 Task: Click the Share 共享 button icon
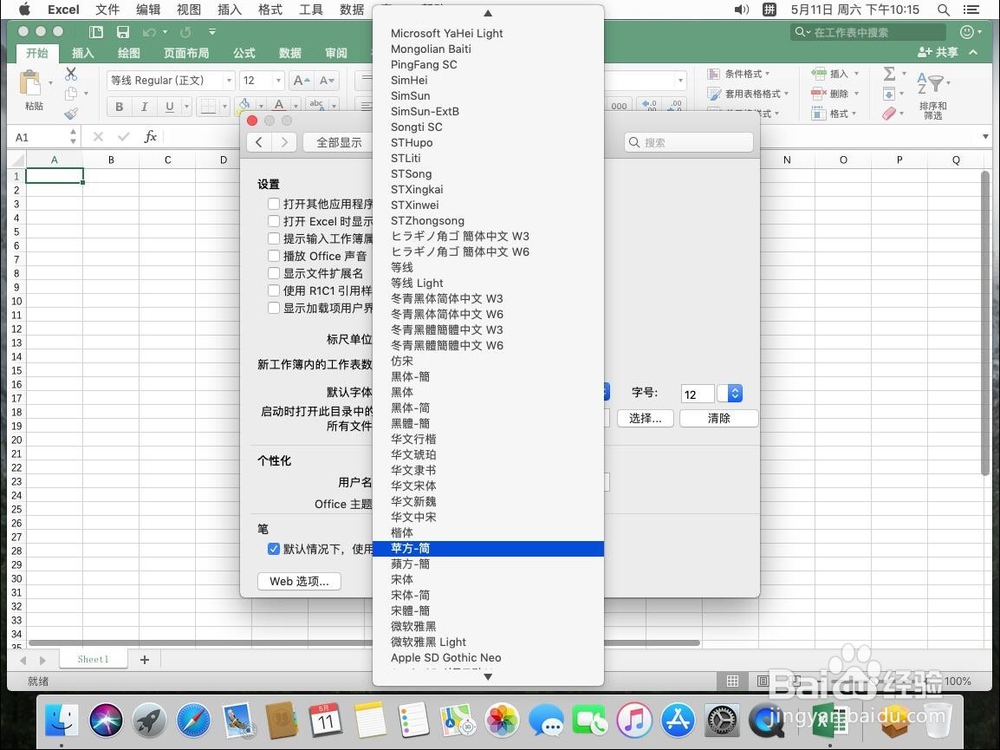(938, 52)
